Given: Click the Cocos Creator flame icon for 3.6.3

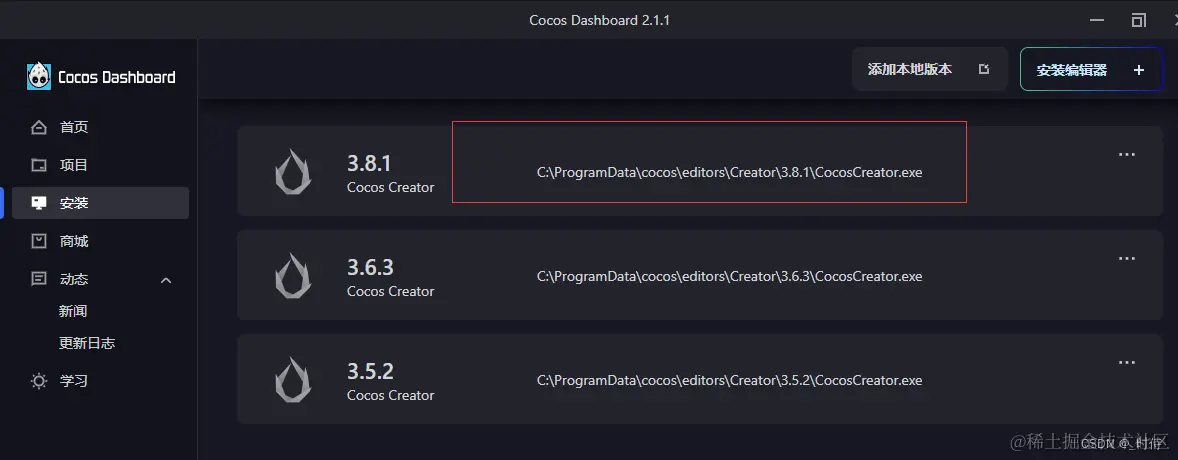Looking at the screenshot, I should [x=293, y=276].
